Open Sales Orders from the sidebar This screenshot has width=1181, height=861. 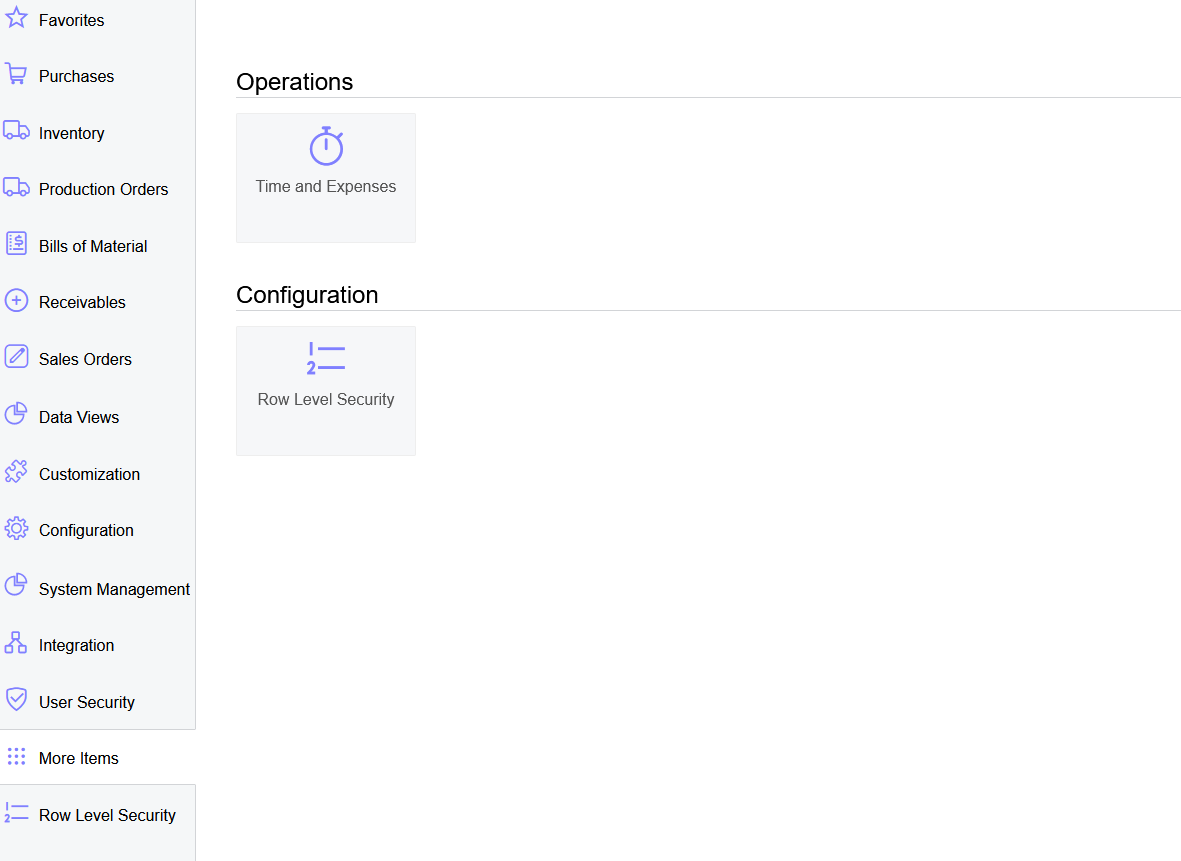(85, 359)
